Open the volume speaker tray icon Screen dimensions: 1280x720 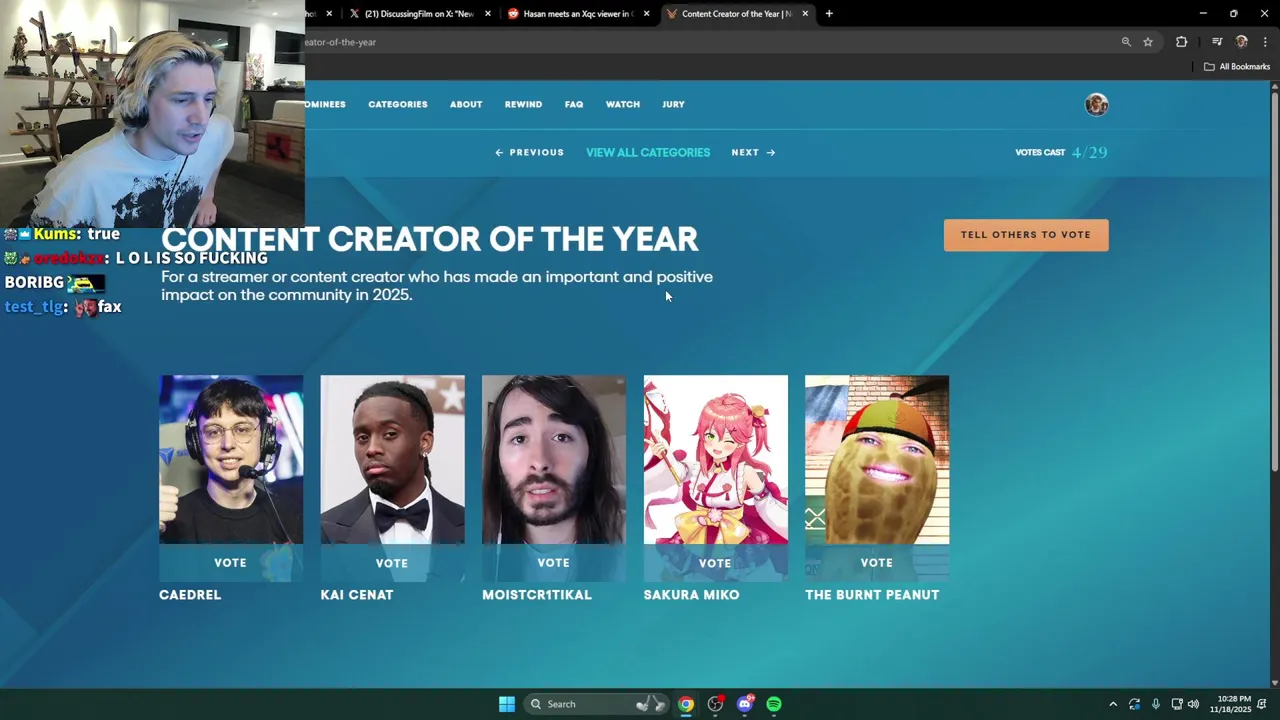coord(1193,704)
